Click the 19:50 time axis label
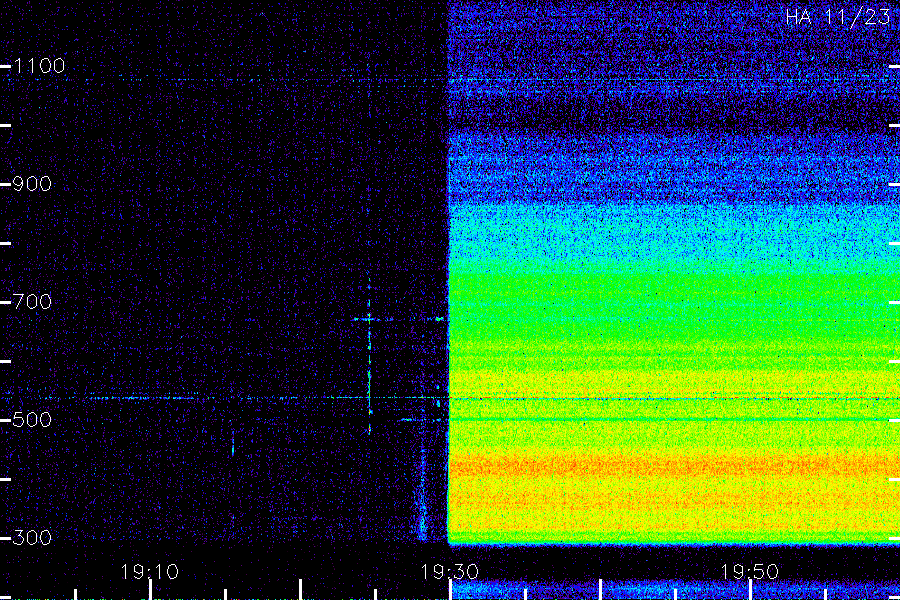Screen dimensions: 900x600 (x=750, y=571)
